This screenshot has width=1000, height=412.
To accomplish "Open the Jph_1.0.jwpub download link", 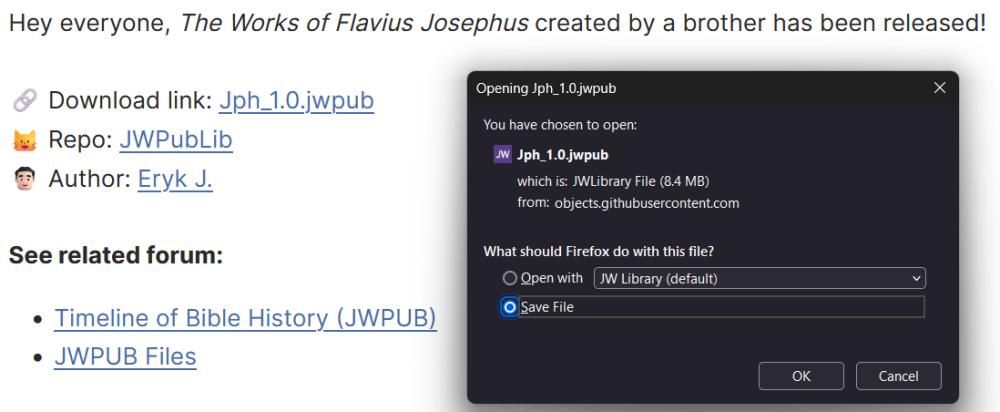I will (x=296, y=101).
